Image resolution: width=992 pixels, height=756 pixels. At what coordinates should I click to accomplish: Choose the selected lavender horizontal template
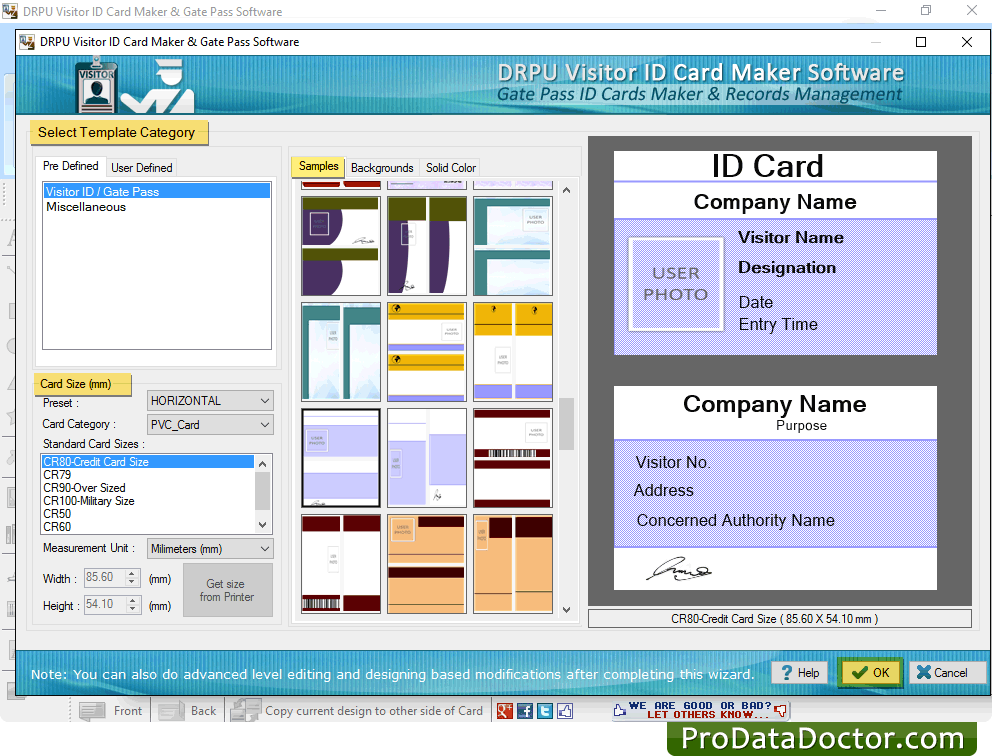pyautogui.click(x=341, y=458)
